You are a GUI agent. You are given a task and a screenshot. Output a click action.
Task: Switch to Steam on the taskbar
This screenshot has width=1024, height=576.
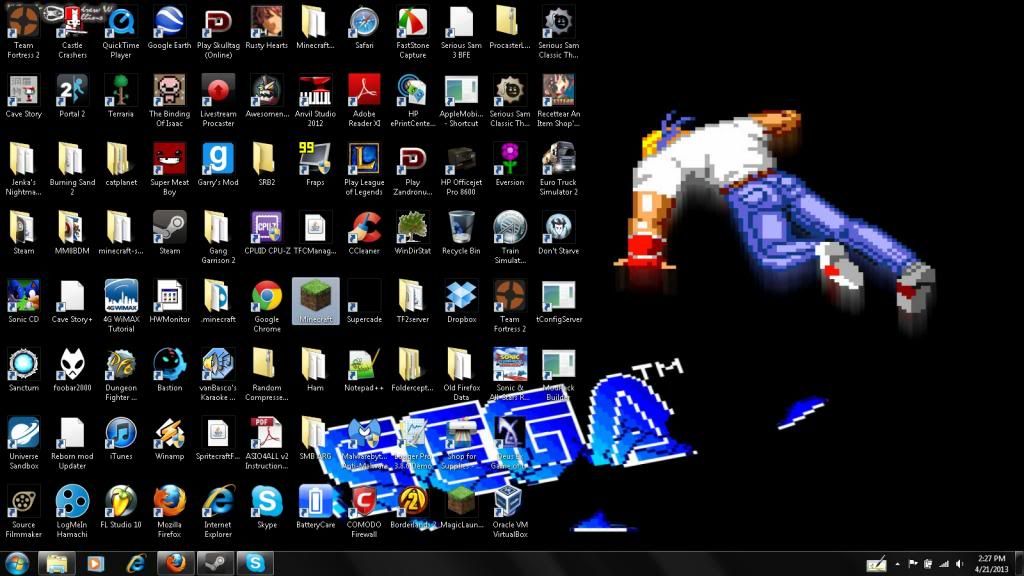tap(216, 563)
